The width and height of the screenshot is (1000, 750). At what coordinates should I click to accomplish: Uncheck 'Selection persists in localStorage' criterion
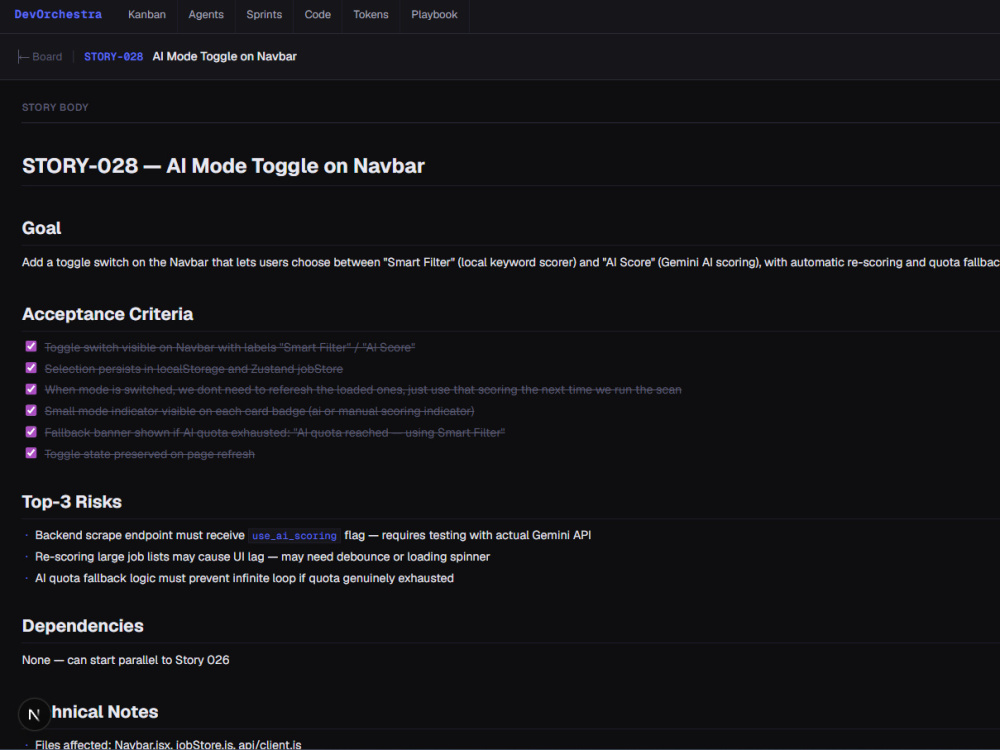(x=31, y=368)
